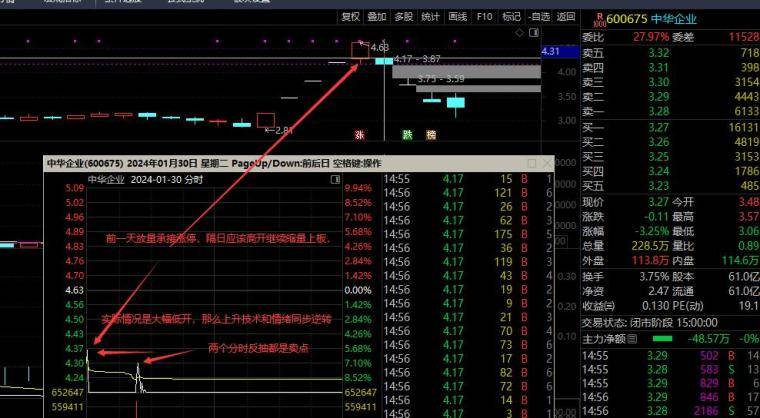This screenshot has width=760, height=418.
Task: Select the 买一 row price 3.27
Action: pos(659,128)
